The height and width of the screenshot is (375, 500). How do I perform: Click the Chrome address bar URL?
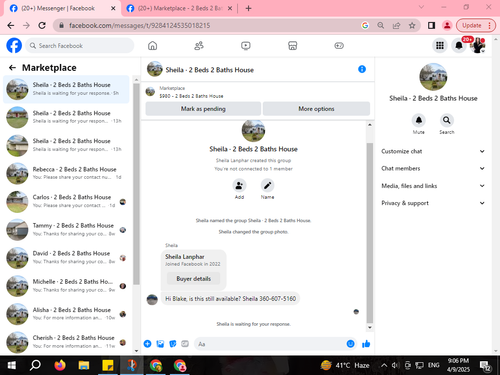[x=140, y=25]
